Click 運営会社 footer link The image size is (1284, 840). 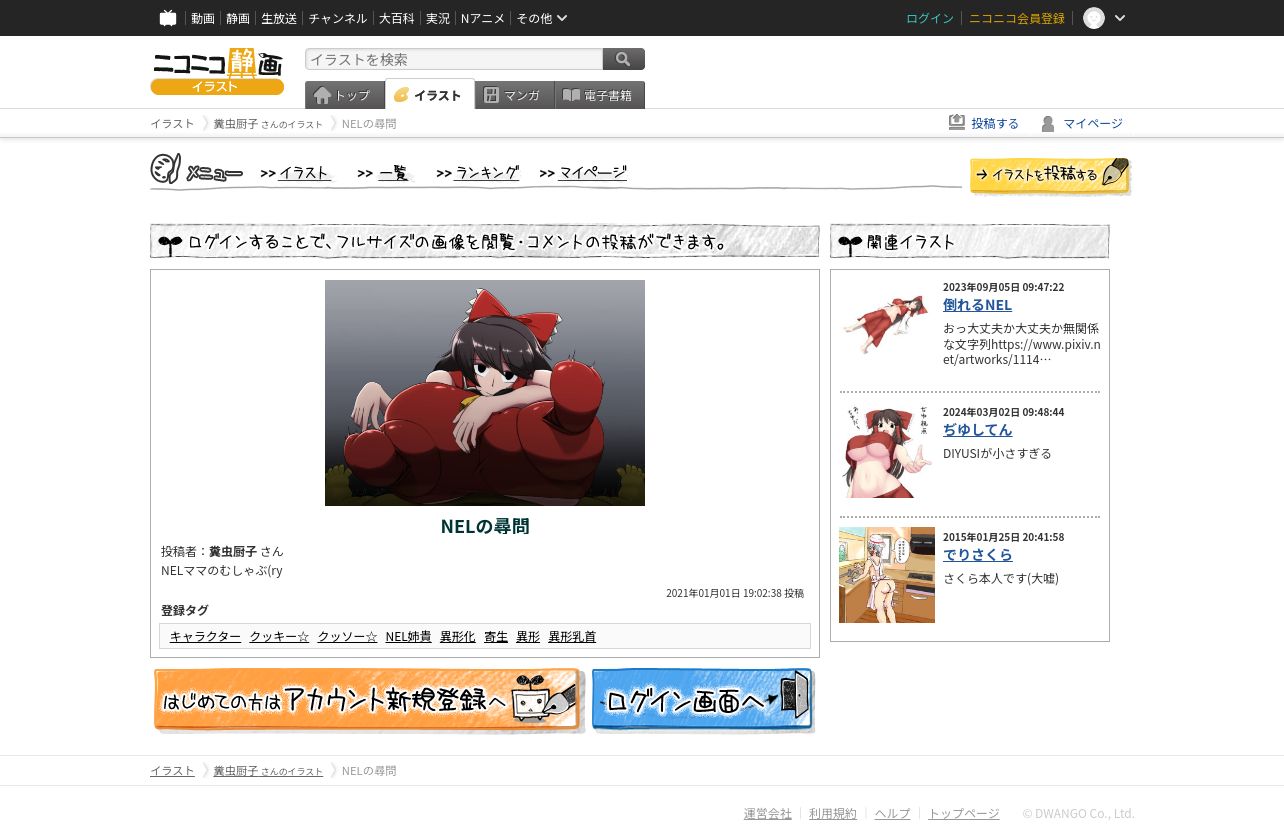click(x=768, y=814)
